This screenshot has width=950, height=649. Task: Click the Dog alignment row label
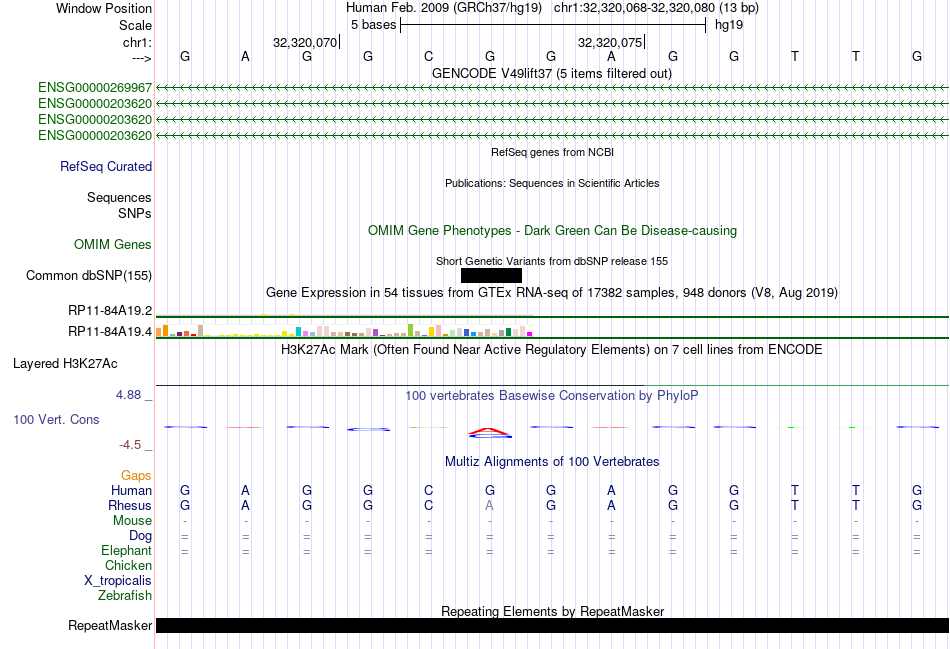140,536
